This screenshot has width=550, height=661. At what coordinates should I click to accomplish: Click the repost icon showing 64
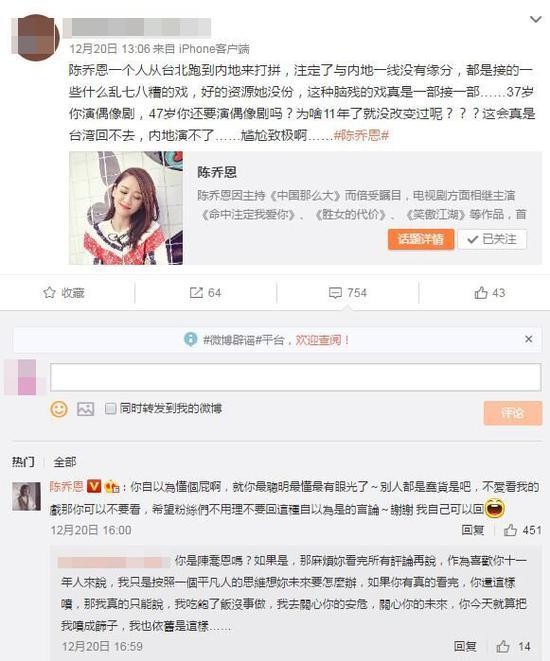(x=196, y=293)
